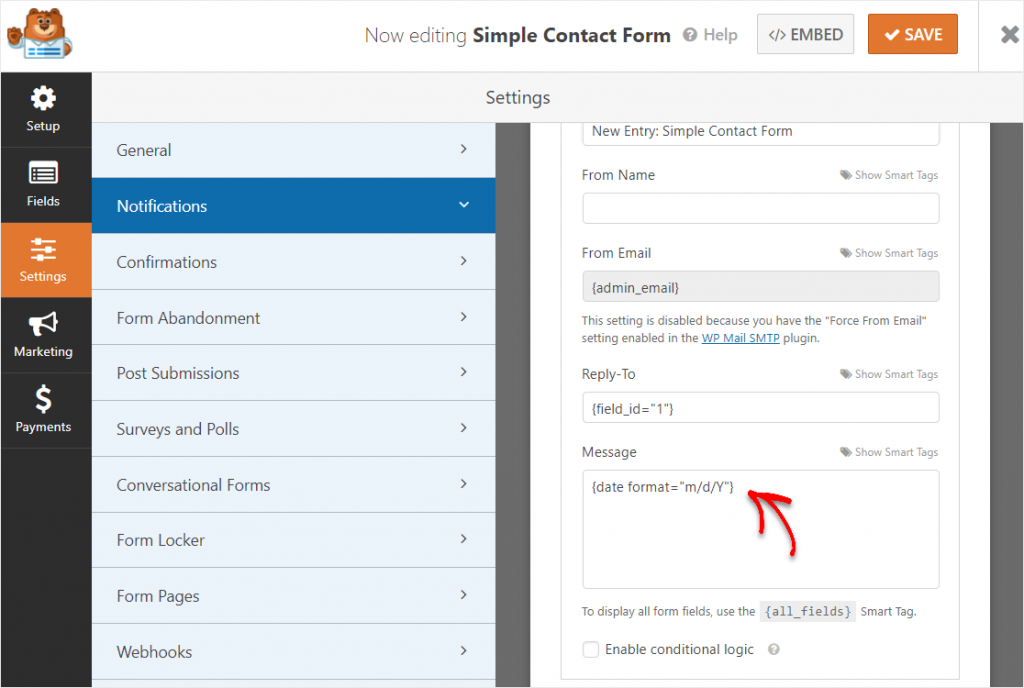The height and width of the screenshot is (688, 1024).
Task: Click into the Reply-To input field
Action: point(760,407)
